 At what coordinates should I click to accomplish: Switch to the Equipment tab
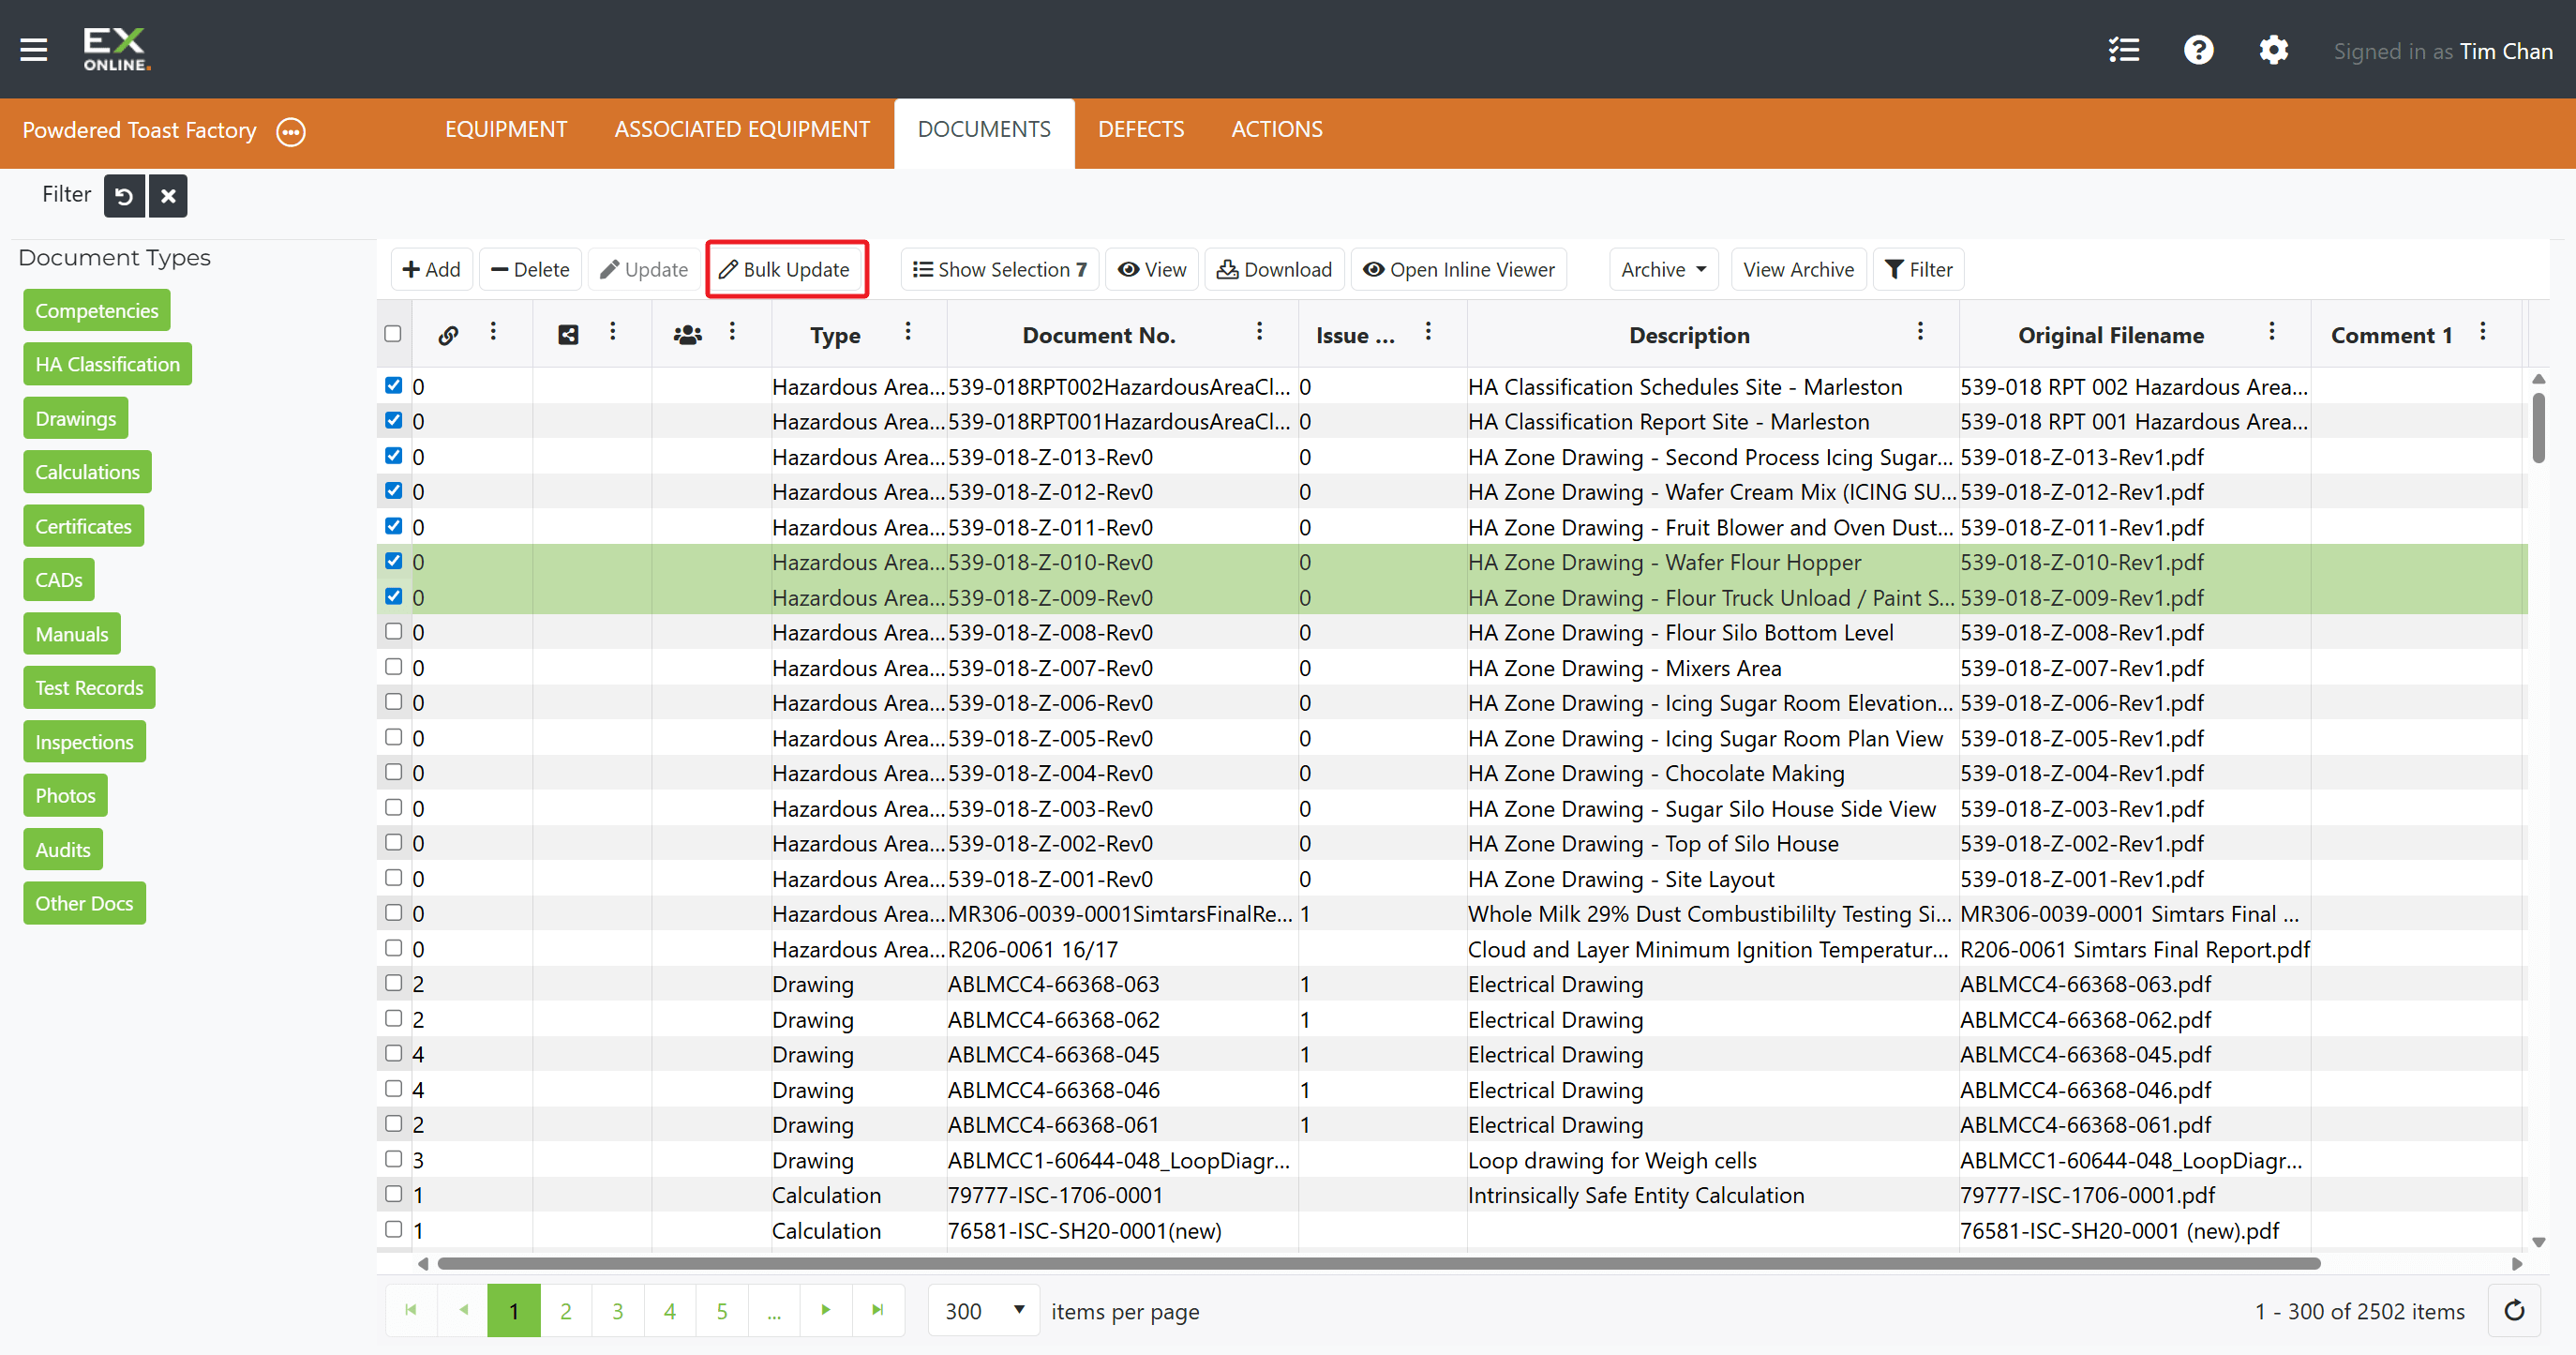pos(506,130)
